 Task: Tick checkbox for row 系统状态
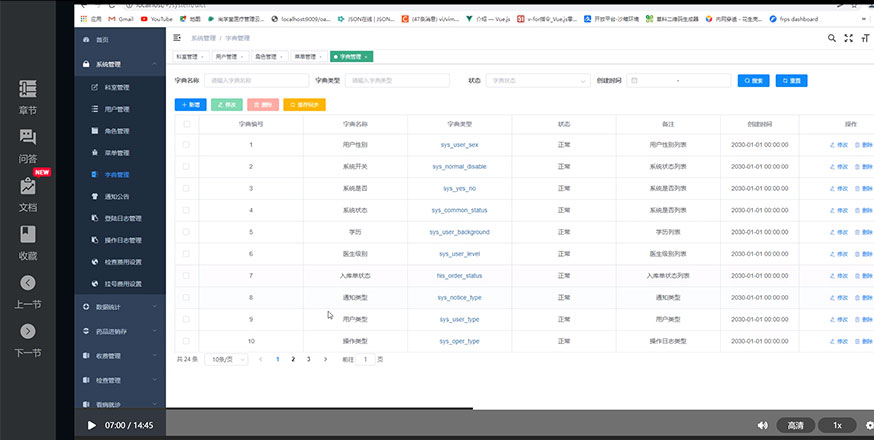click(186, 210)
